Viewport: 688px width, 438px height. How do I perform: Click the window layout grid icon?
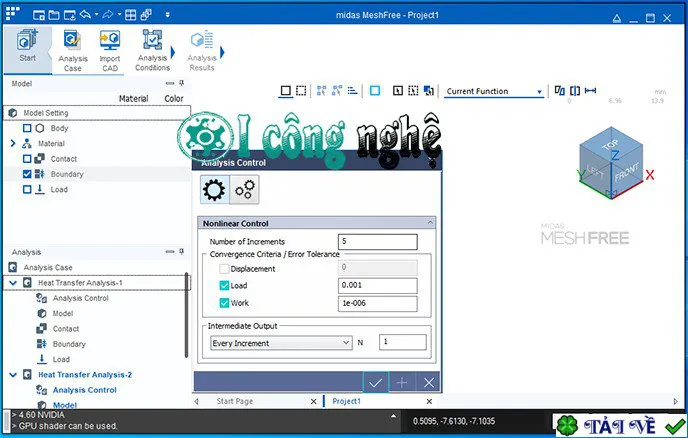pyautogui.click(x=130, y=15)
